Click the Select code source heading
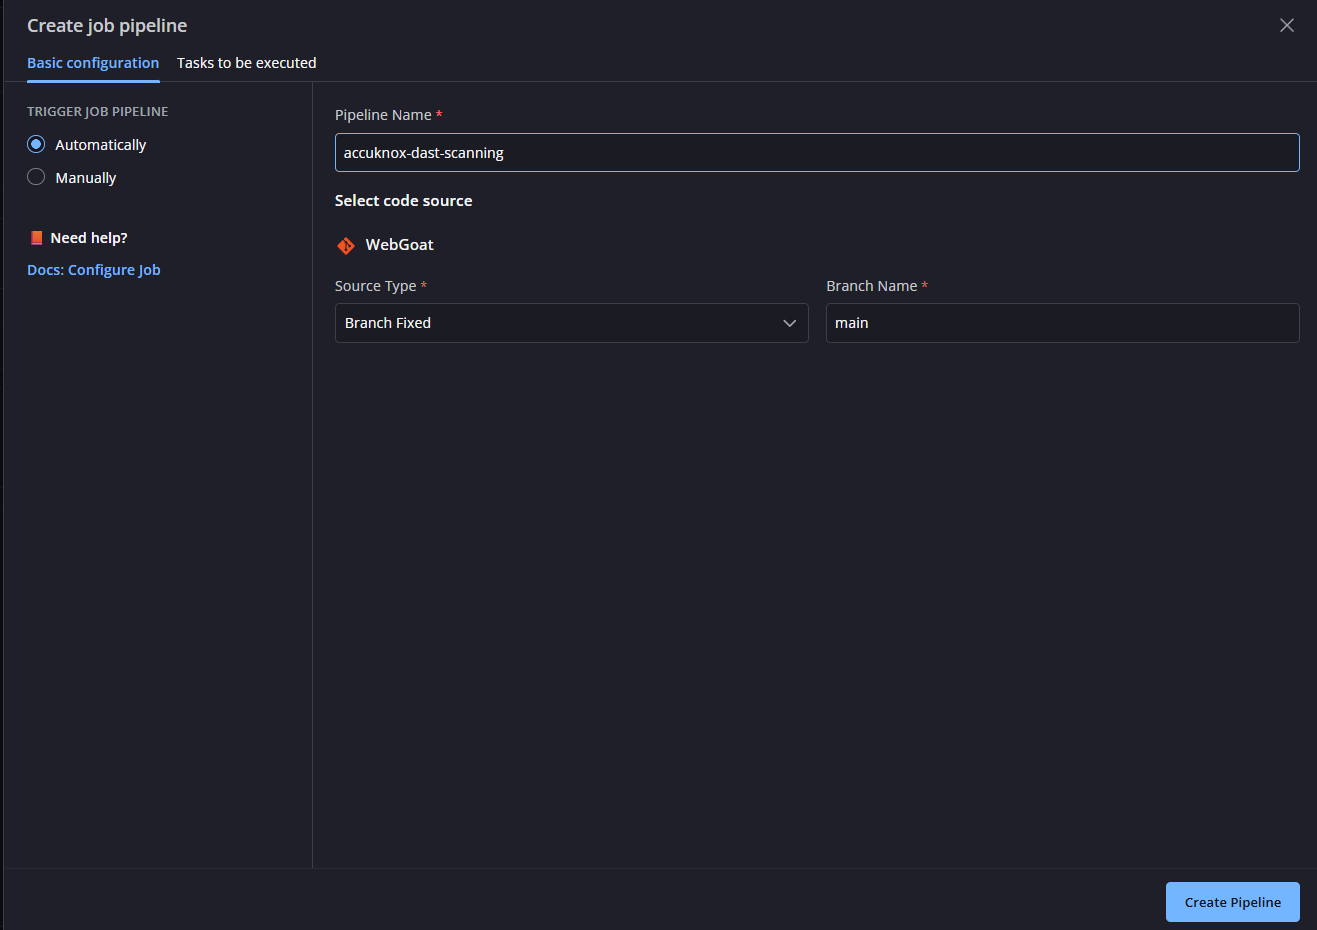 tap(403, 201)
